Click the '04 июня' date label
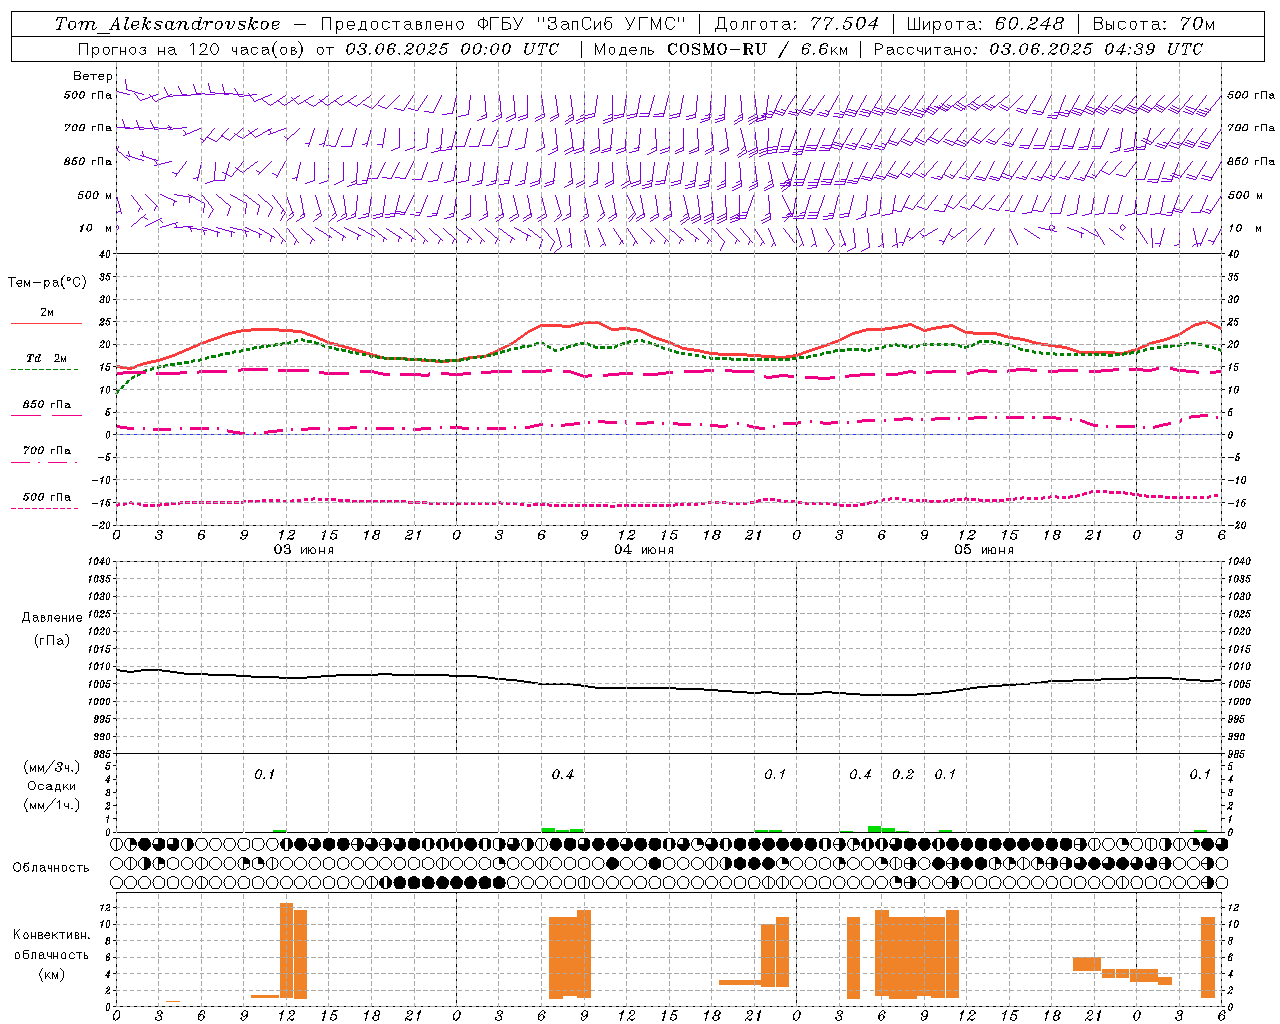Image resolution: width=1280 pixels, height=1024 pixels. click(644, 550)
